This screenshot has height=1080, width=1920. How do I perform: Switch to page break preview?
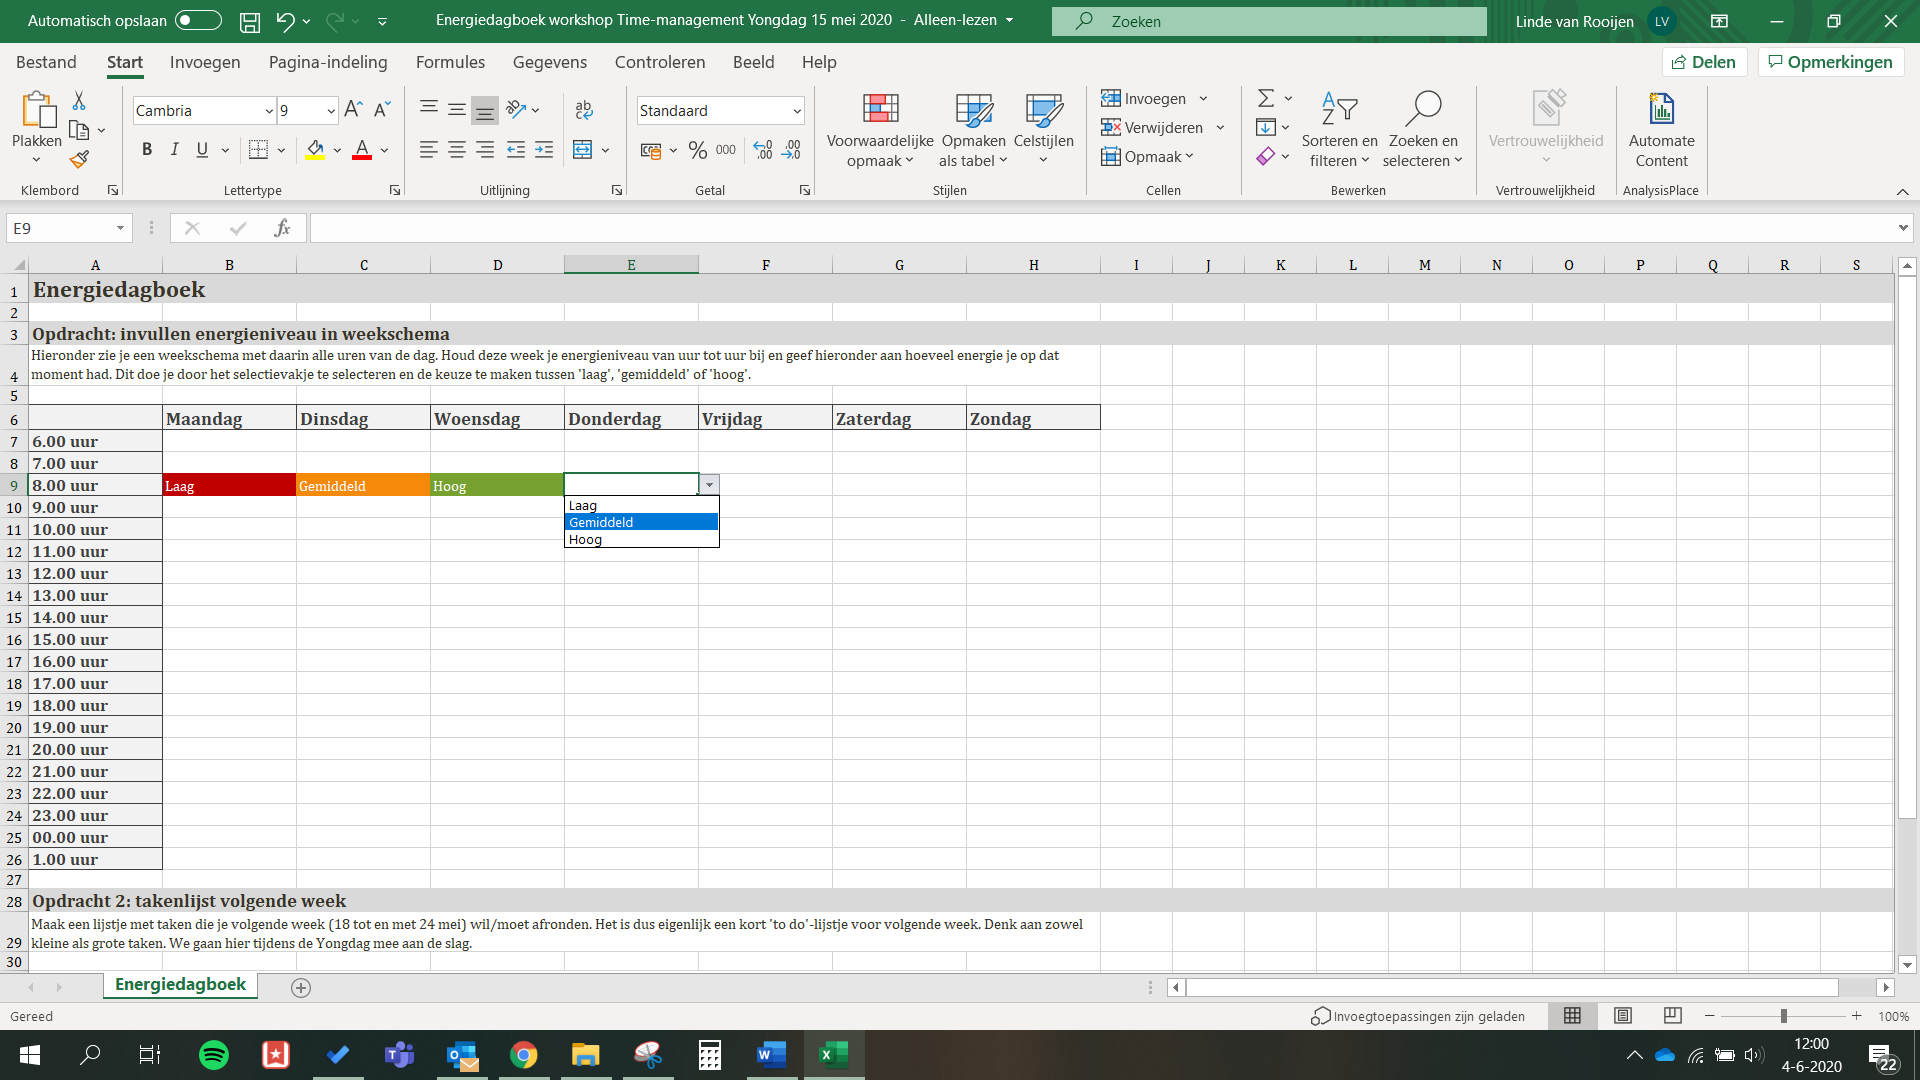(1672, 1016)
